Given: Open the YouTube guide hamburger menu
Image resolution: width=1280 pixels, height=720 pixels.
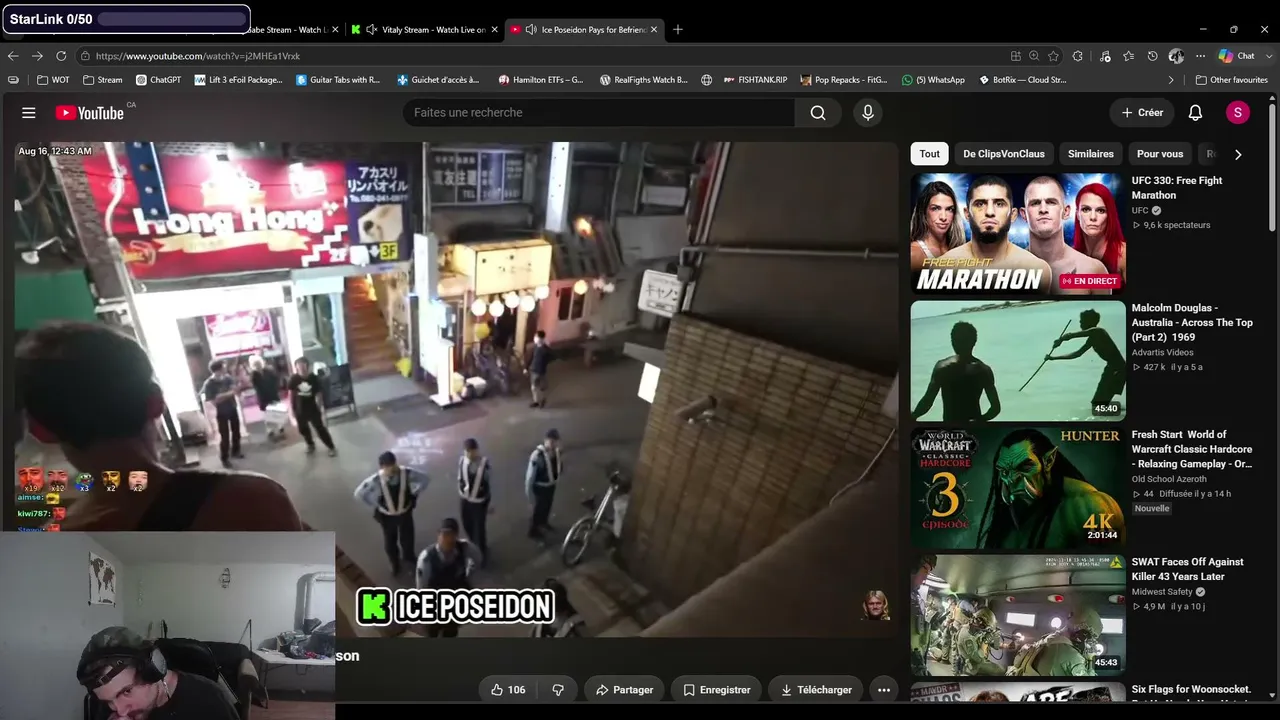Looking at the screenshot, I should pos(29,113).
